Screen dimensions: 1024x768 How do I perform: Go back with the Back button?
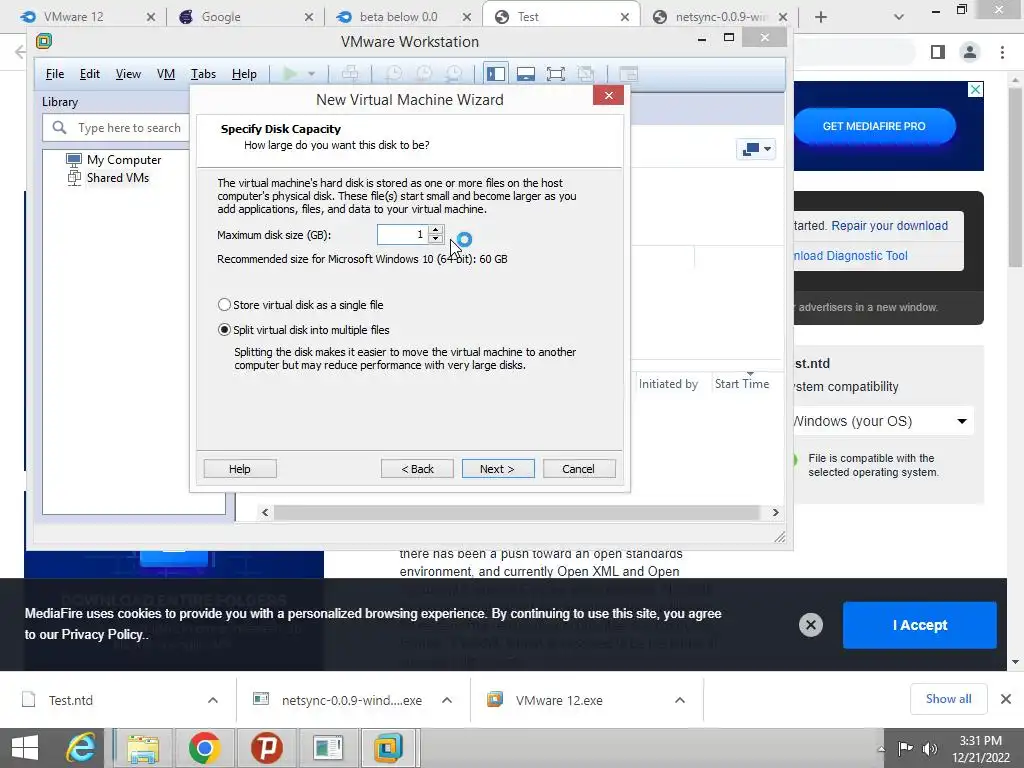pyautogui.click(x=417, y=469)
